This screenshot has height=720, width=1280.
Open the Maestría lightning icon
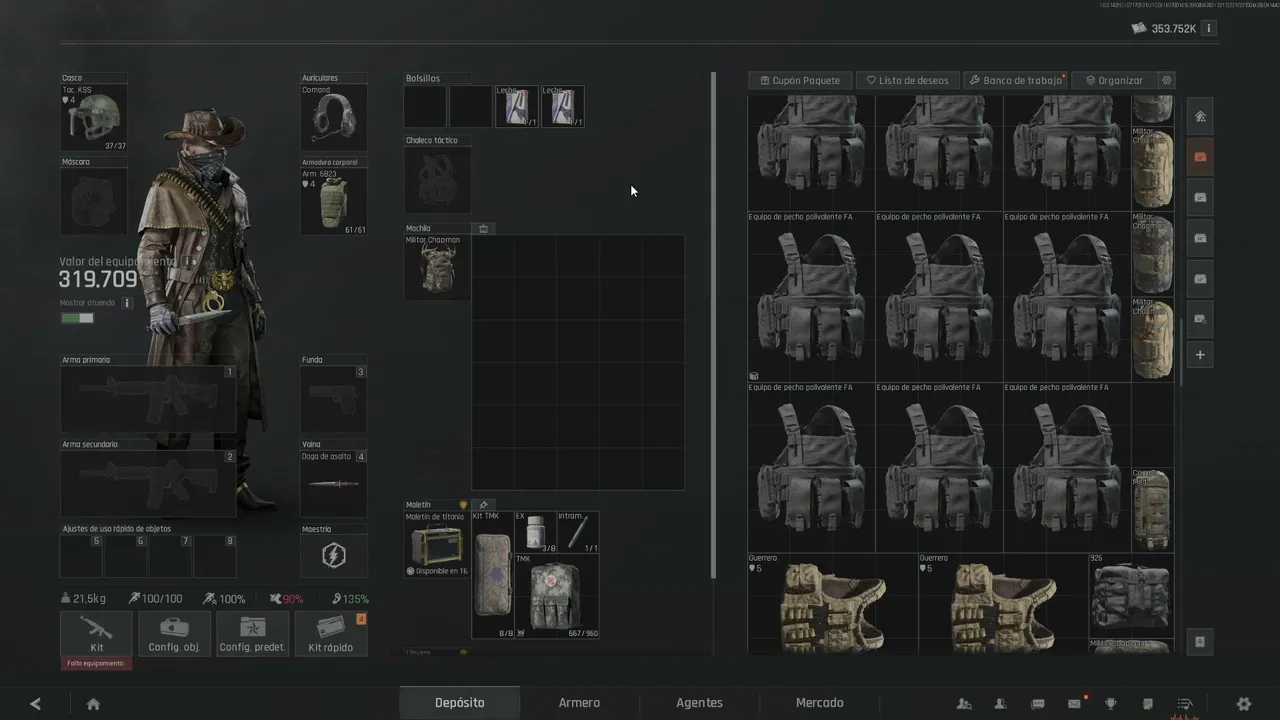click(x=334, y=555)
